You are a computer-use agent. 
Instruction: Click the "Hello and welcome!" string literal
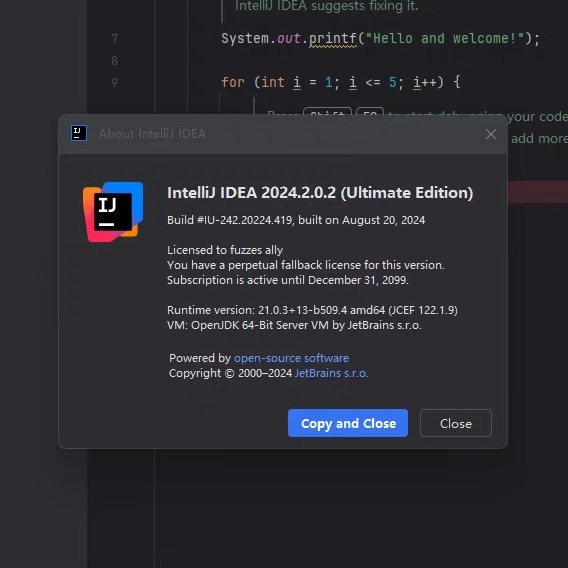[x=445, y=38]
